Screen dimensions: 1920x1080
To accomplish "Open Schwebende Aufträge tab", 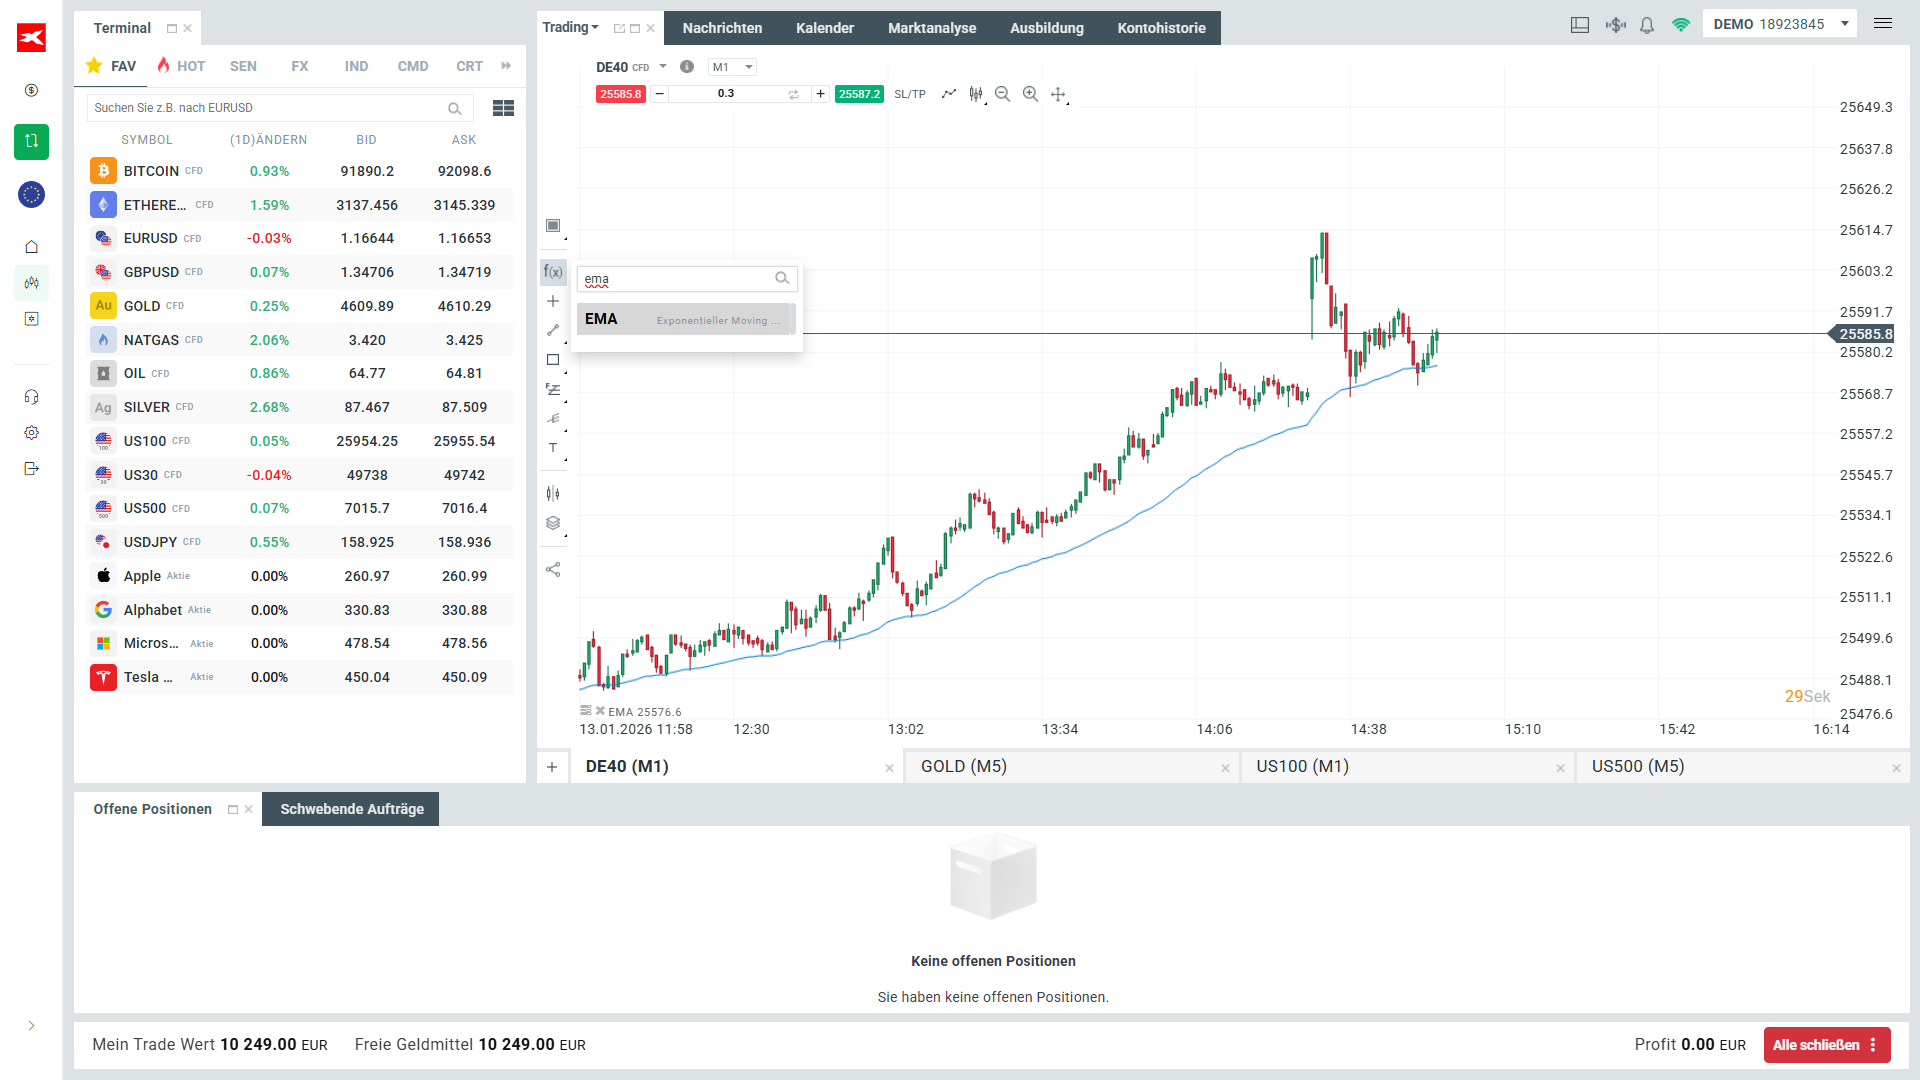I will 351,809.
